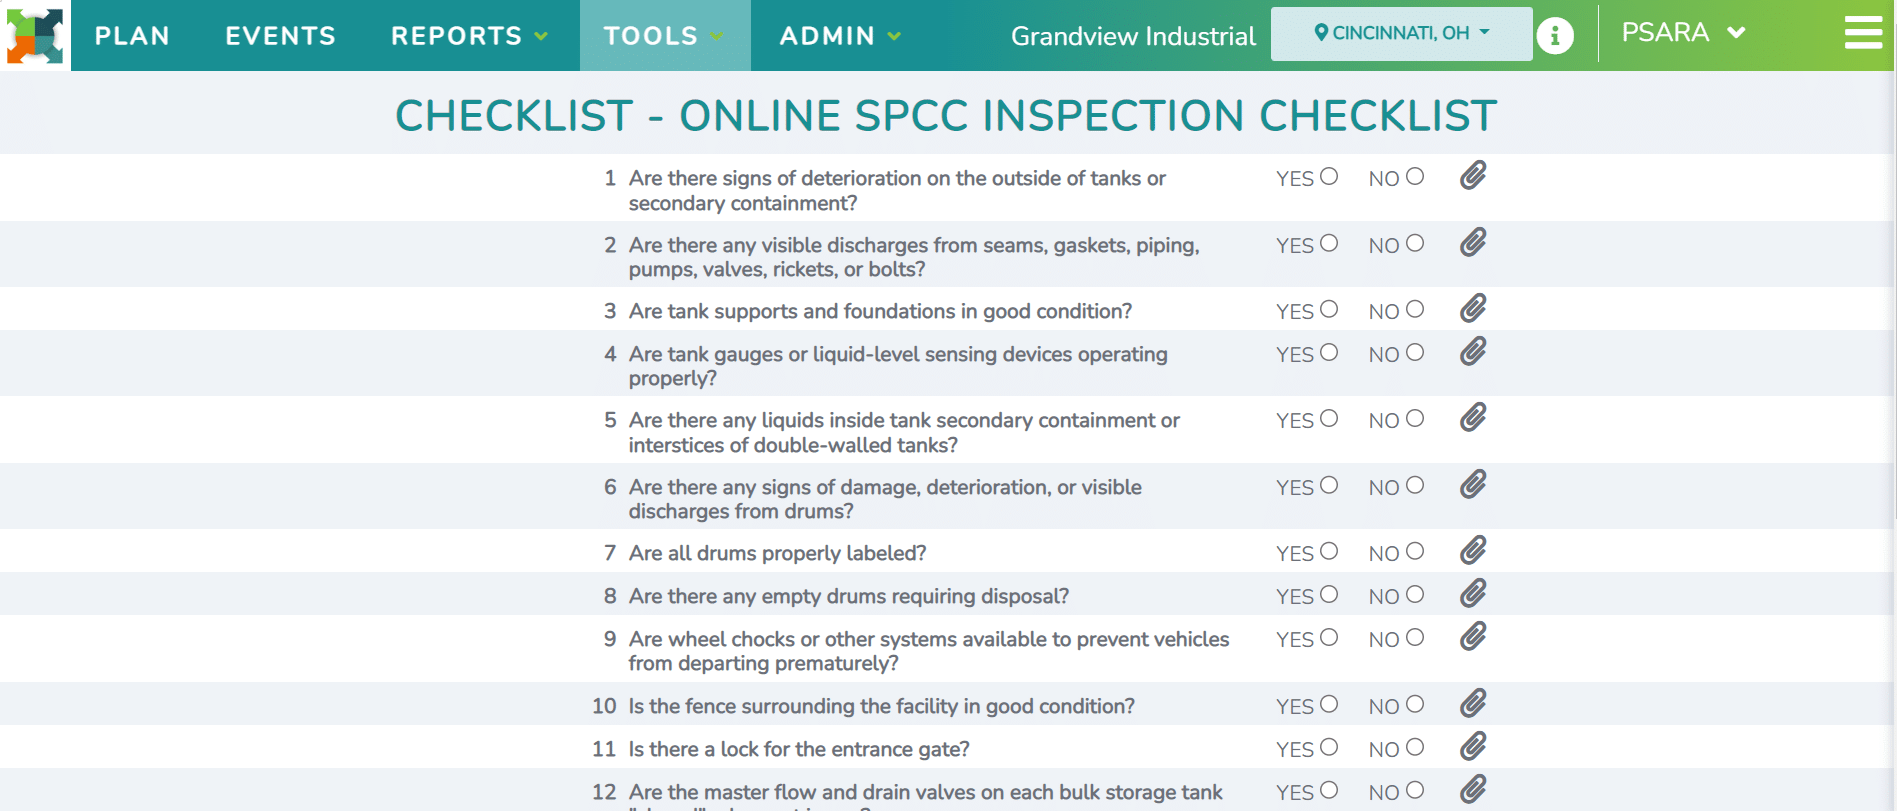
Task: Mark NO for entrance gate lock question
Action: tap(1415, 747)
